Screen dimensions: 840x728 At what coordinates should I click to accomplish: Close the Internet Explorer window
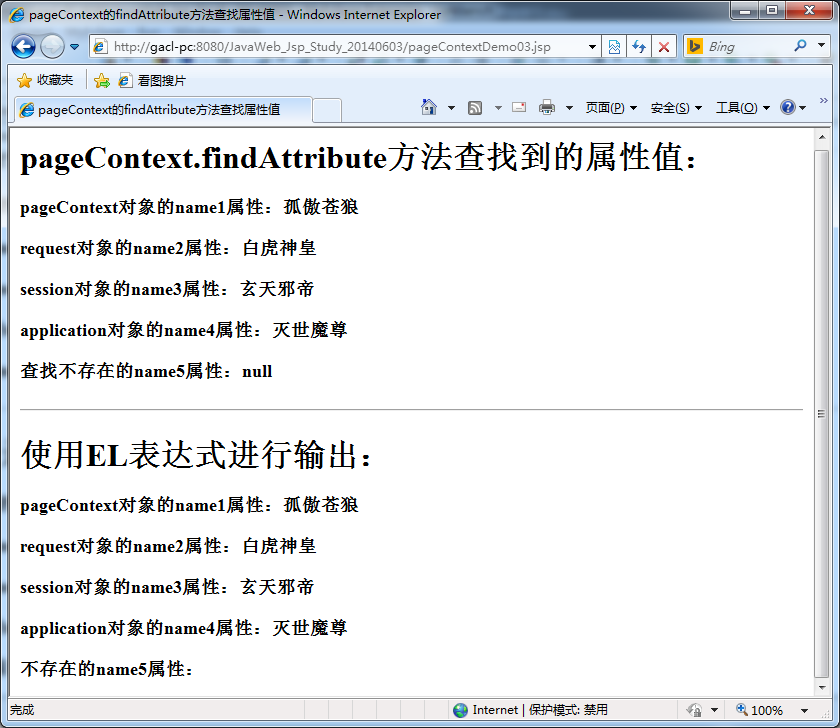809,10
